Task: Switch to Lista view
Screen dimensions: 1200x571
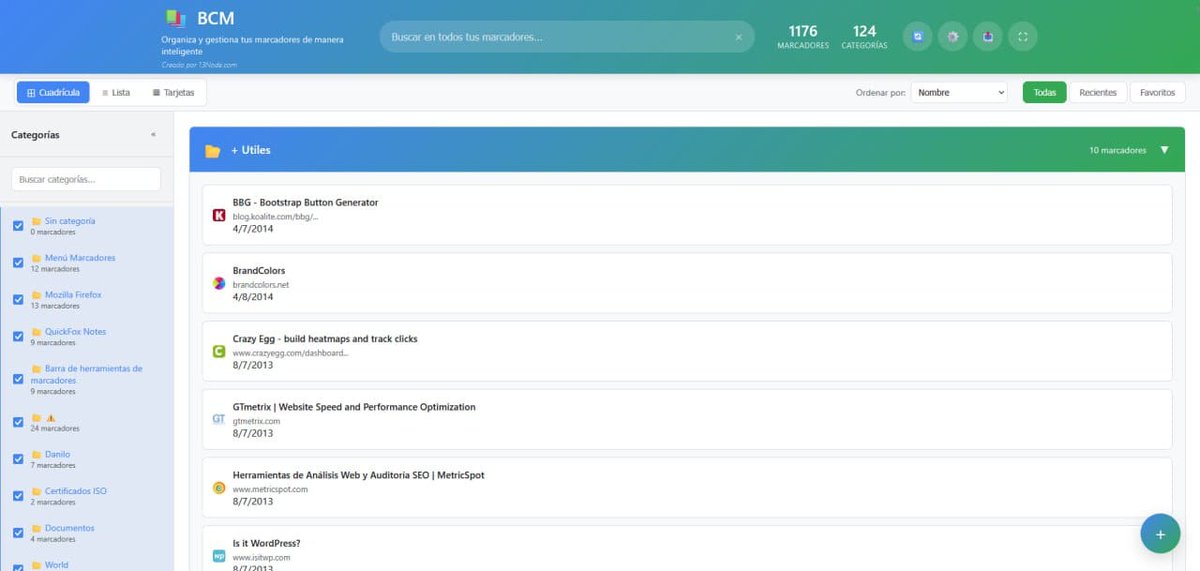Action: (116, 92)
